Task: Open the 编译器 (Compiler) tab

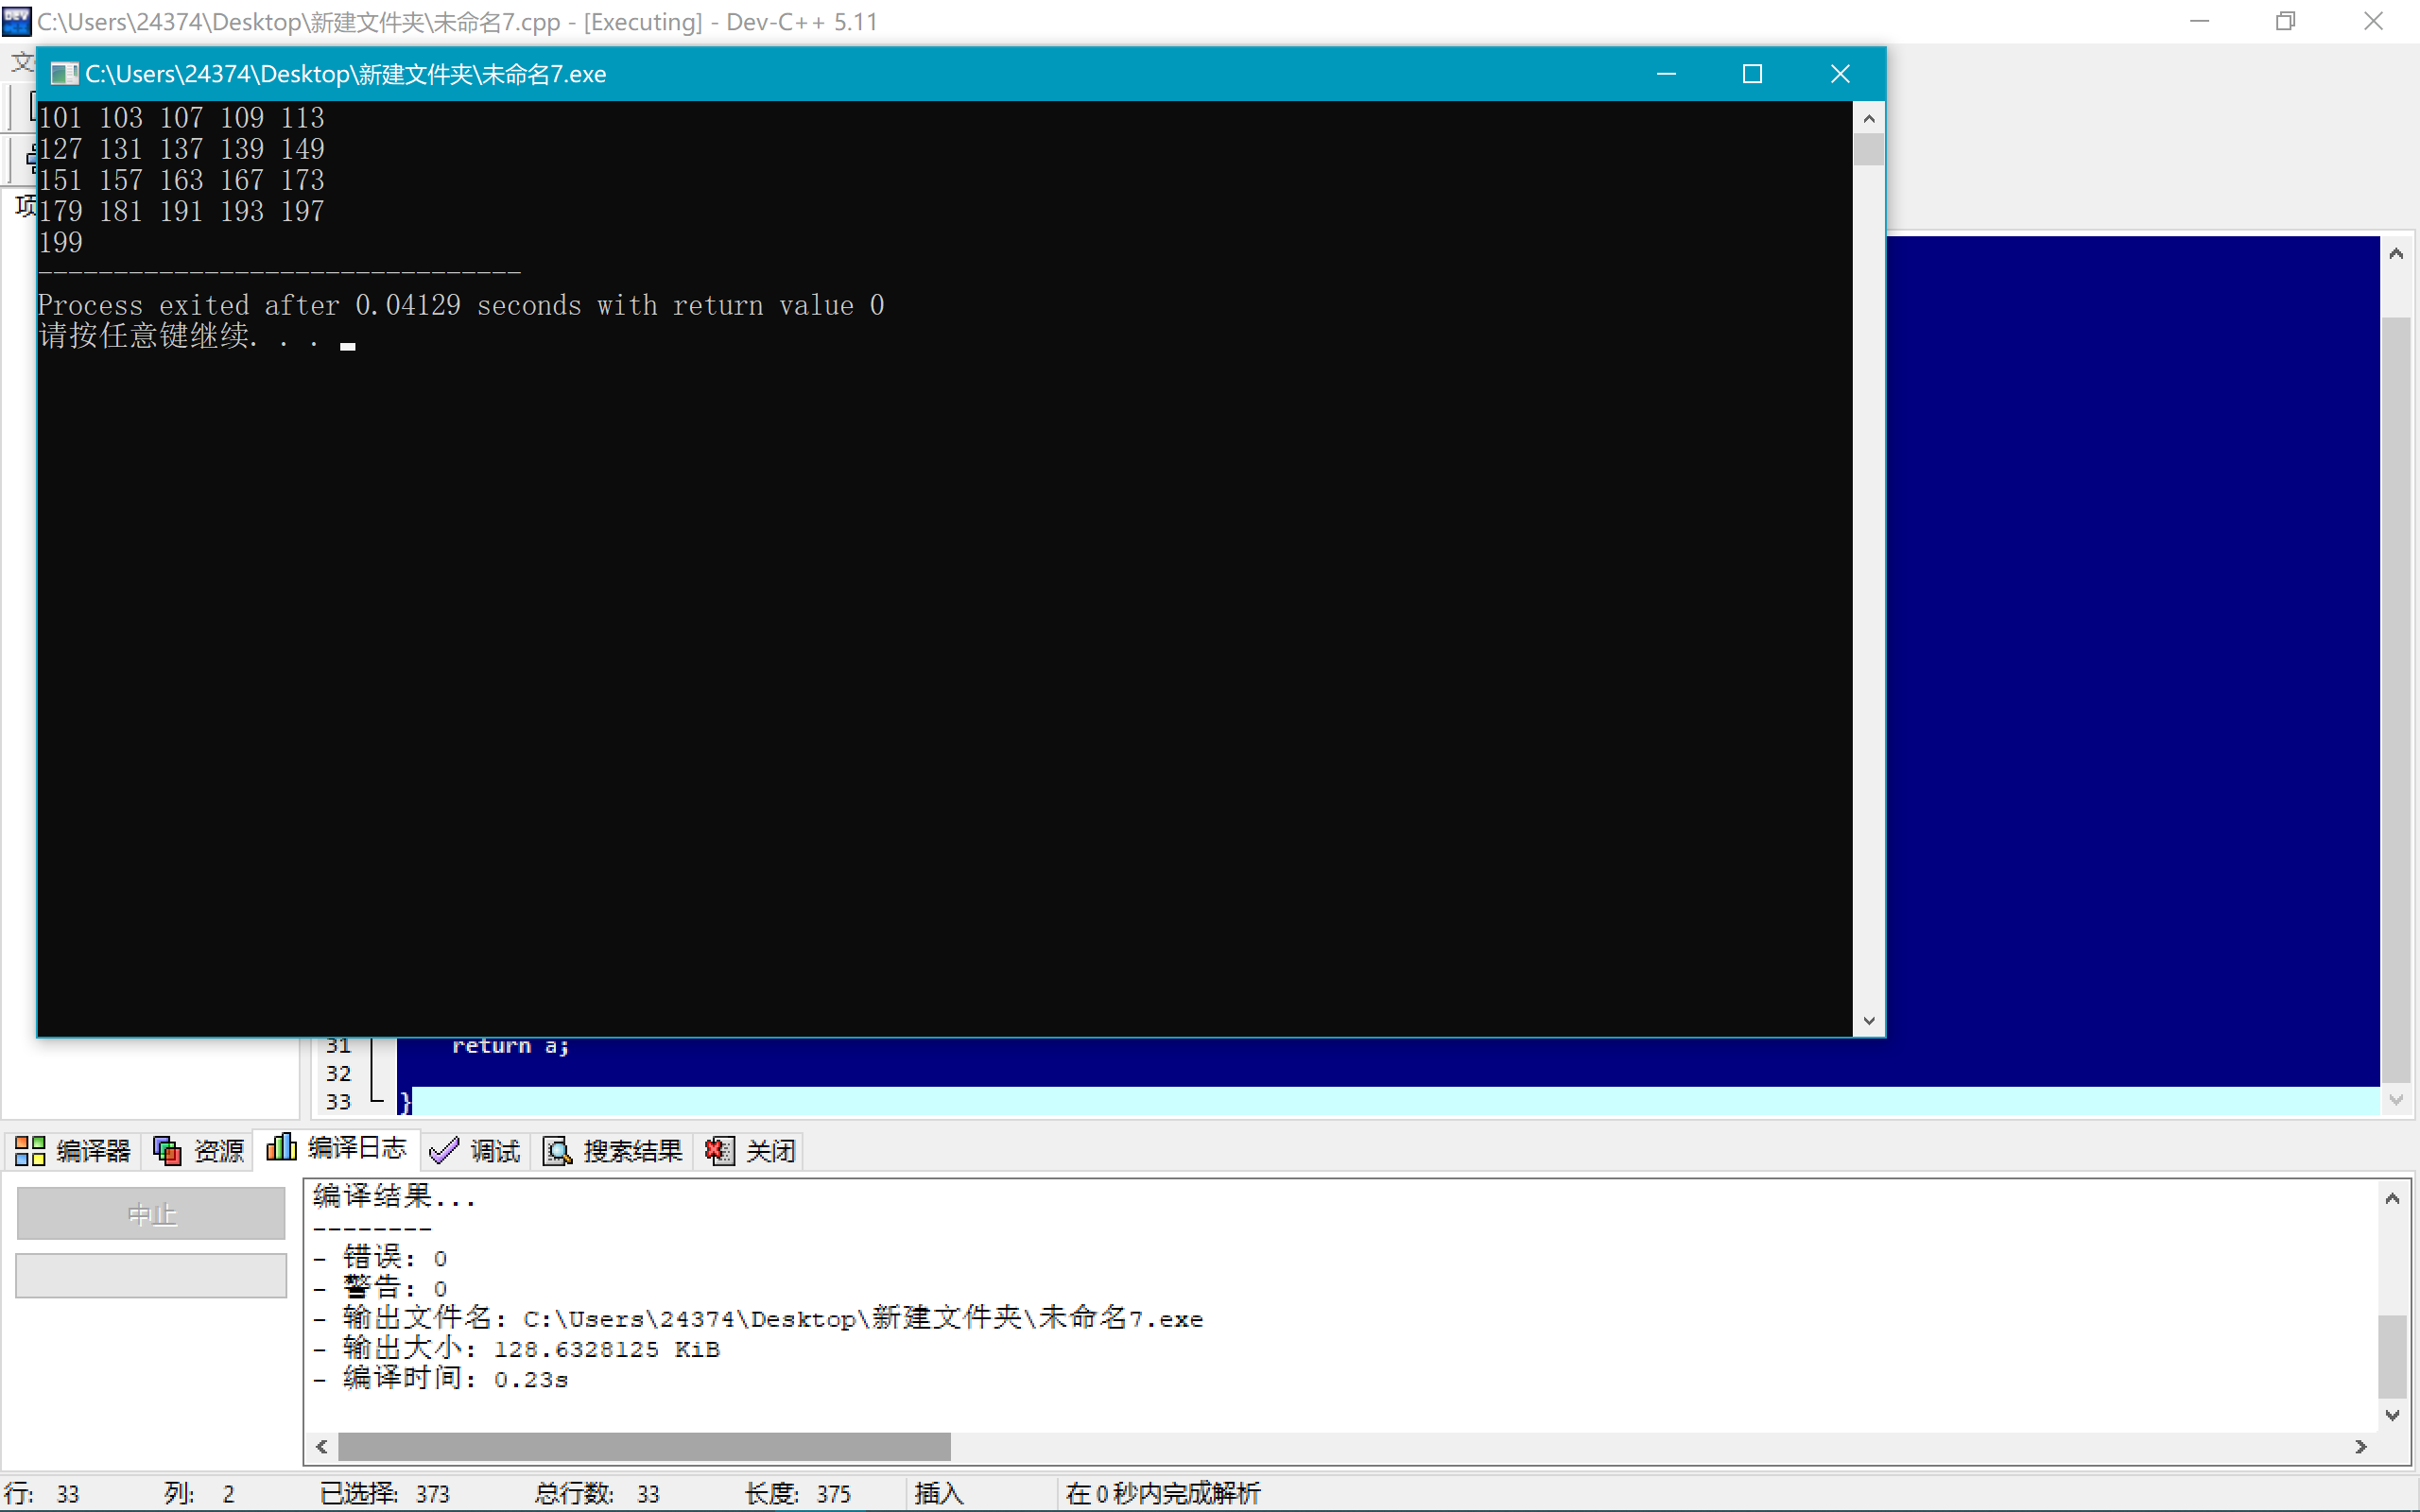Action: 73,1151
